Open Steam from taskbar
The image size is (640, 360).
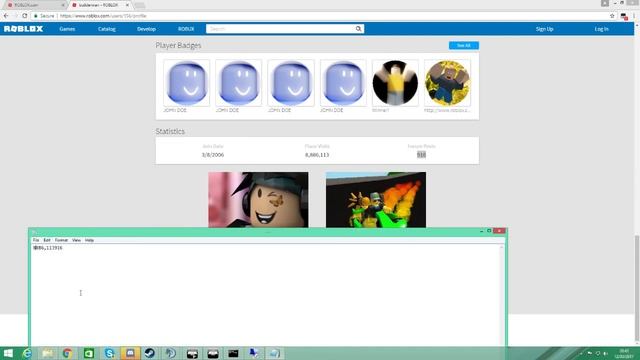coord(150,353)
